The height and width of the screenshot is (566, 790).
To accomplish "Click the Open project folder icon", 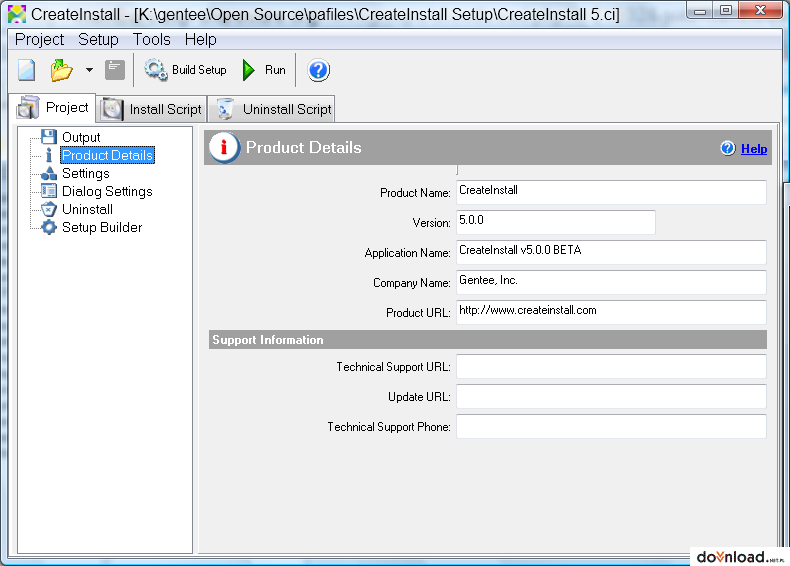I will point(61,70).
